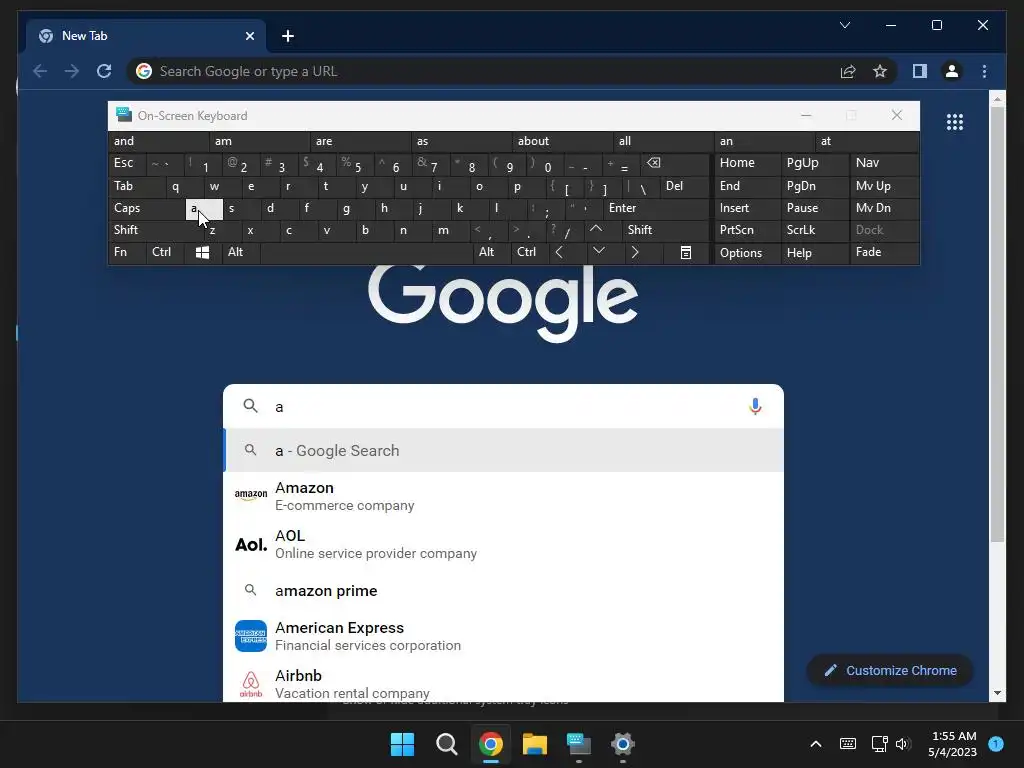
Task: Tap the Windows logo key on keyboard
Action: pyautogui.click(x=202, y=253)
